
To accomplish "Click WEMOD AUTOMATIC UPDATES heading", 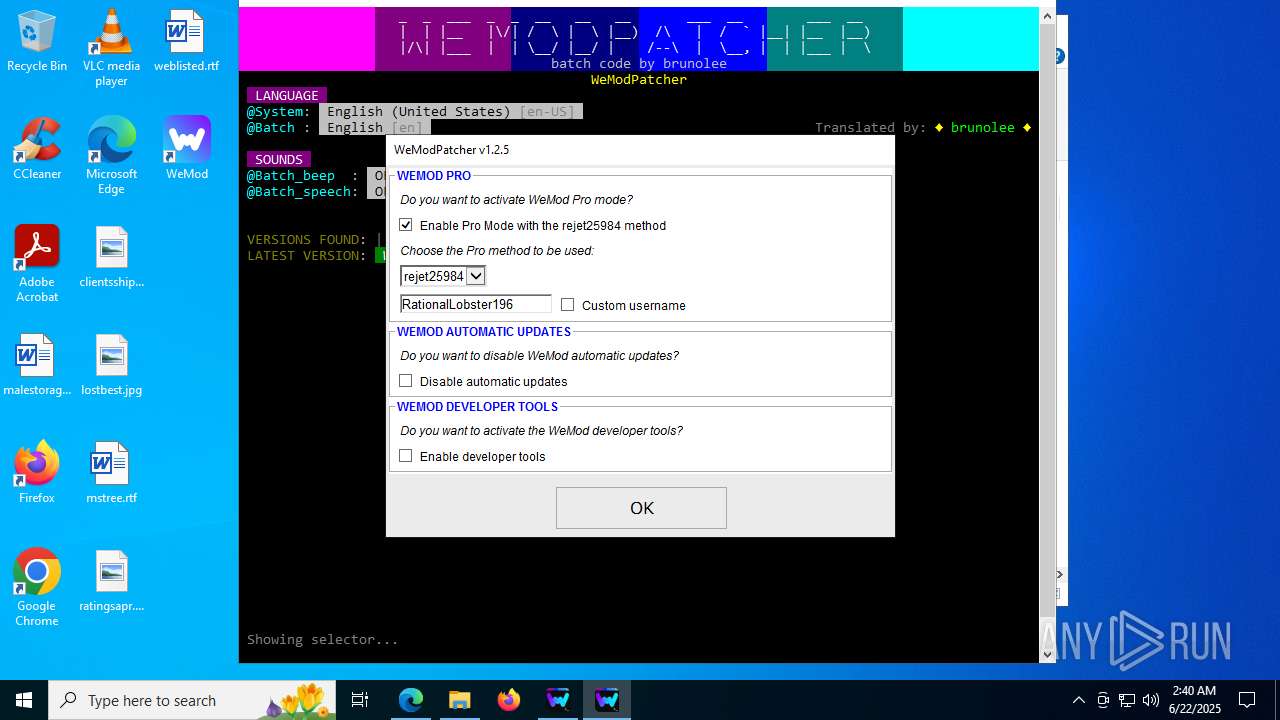I will (484, 332).
